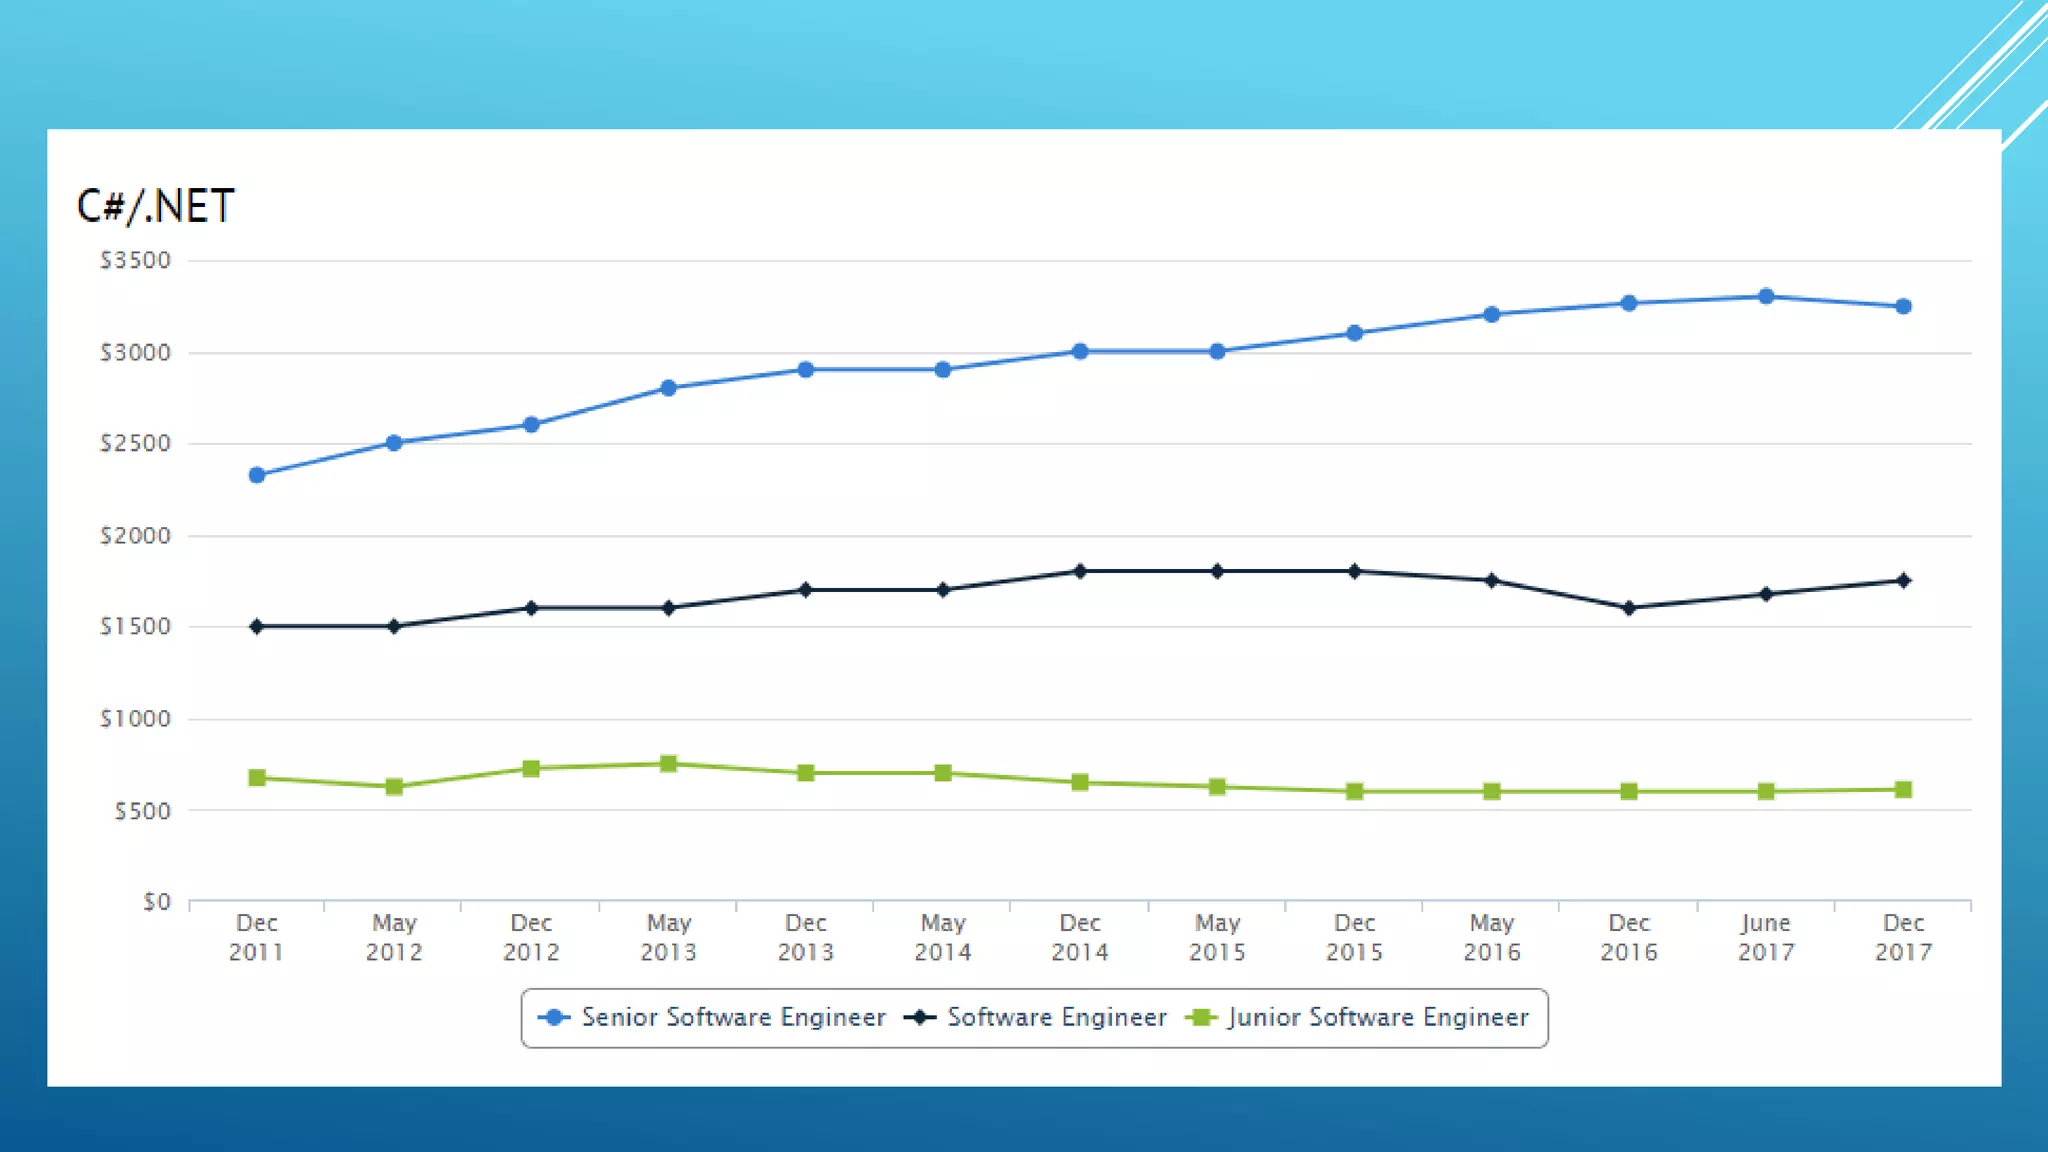
Task: Toggle Junior Software Engineer series legend label
Action: tap(1378, 1018)
